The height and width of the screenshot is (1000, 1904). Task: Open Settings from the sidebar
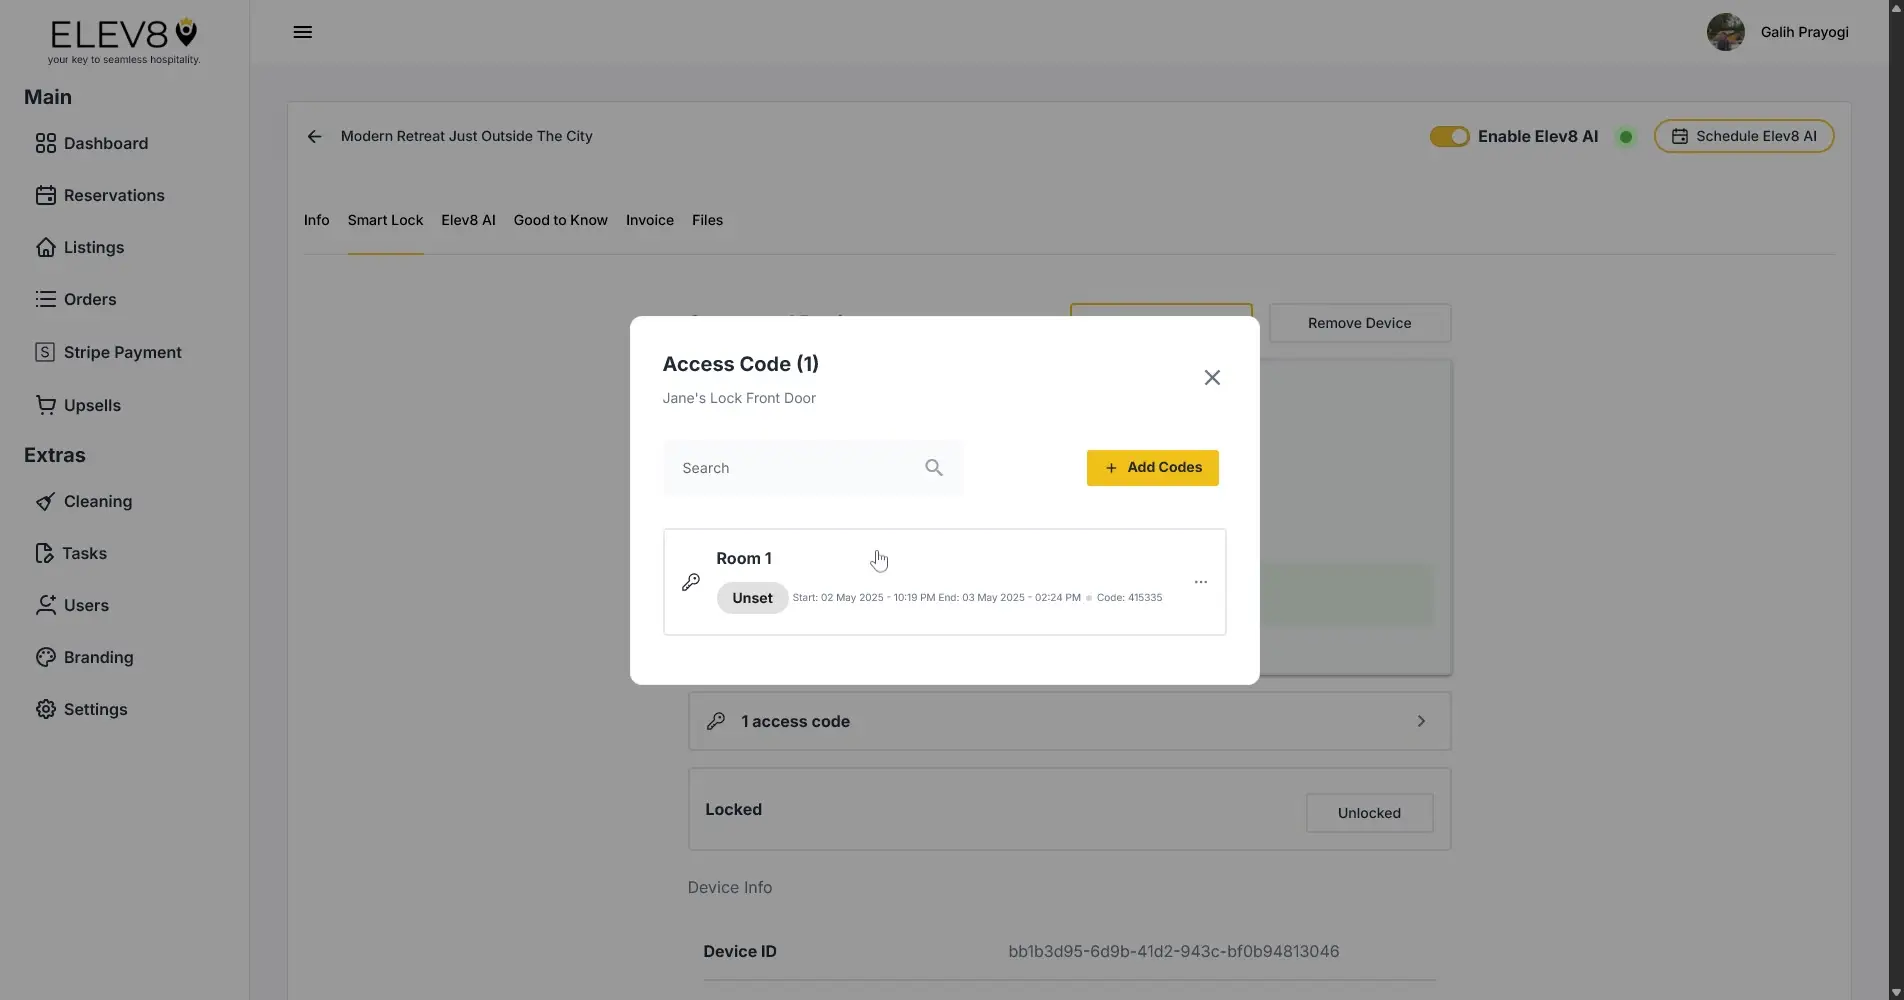(94, 709)
